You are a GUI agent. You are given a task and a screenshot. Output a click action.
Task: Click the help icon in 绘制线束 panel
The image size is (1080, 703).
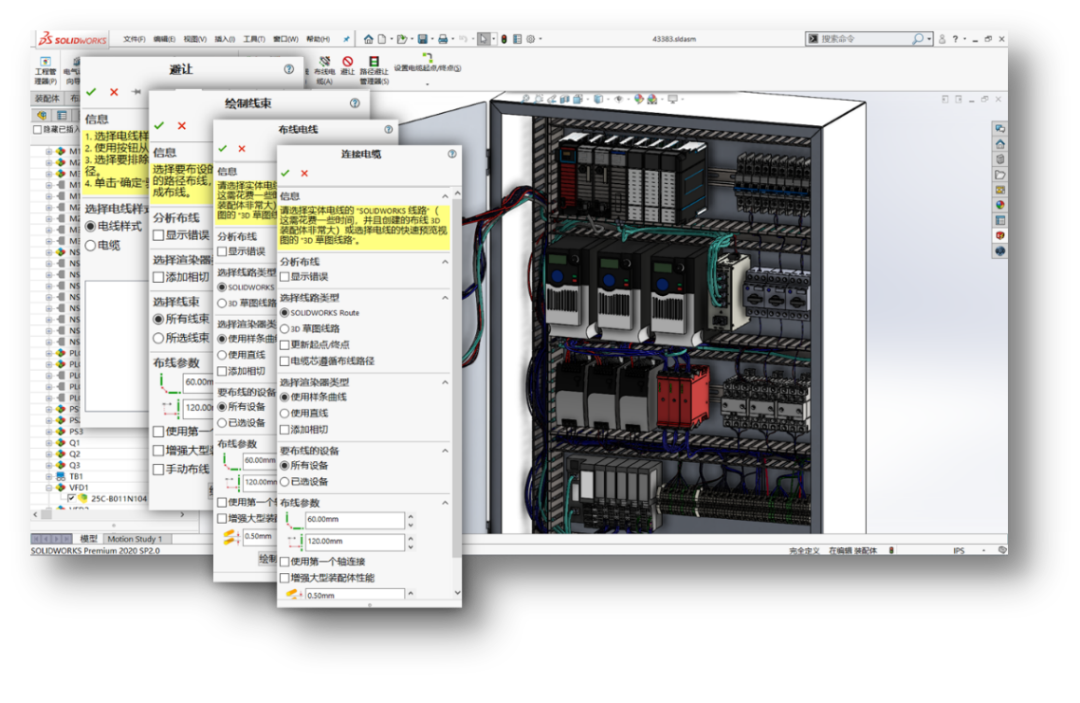(x=355, y=103)
